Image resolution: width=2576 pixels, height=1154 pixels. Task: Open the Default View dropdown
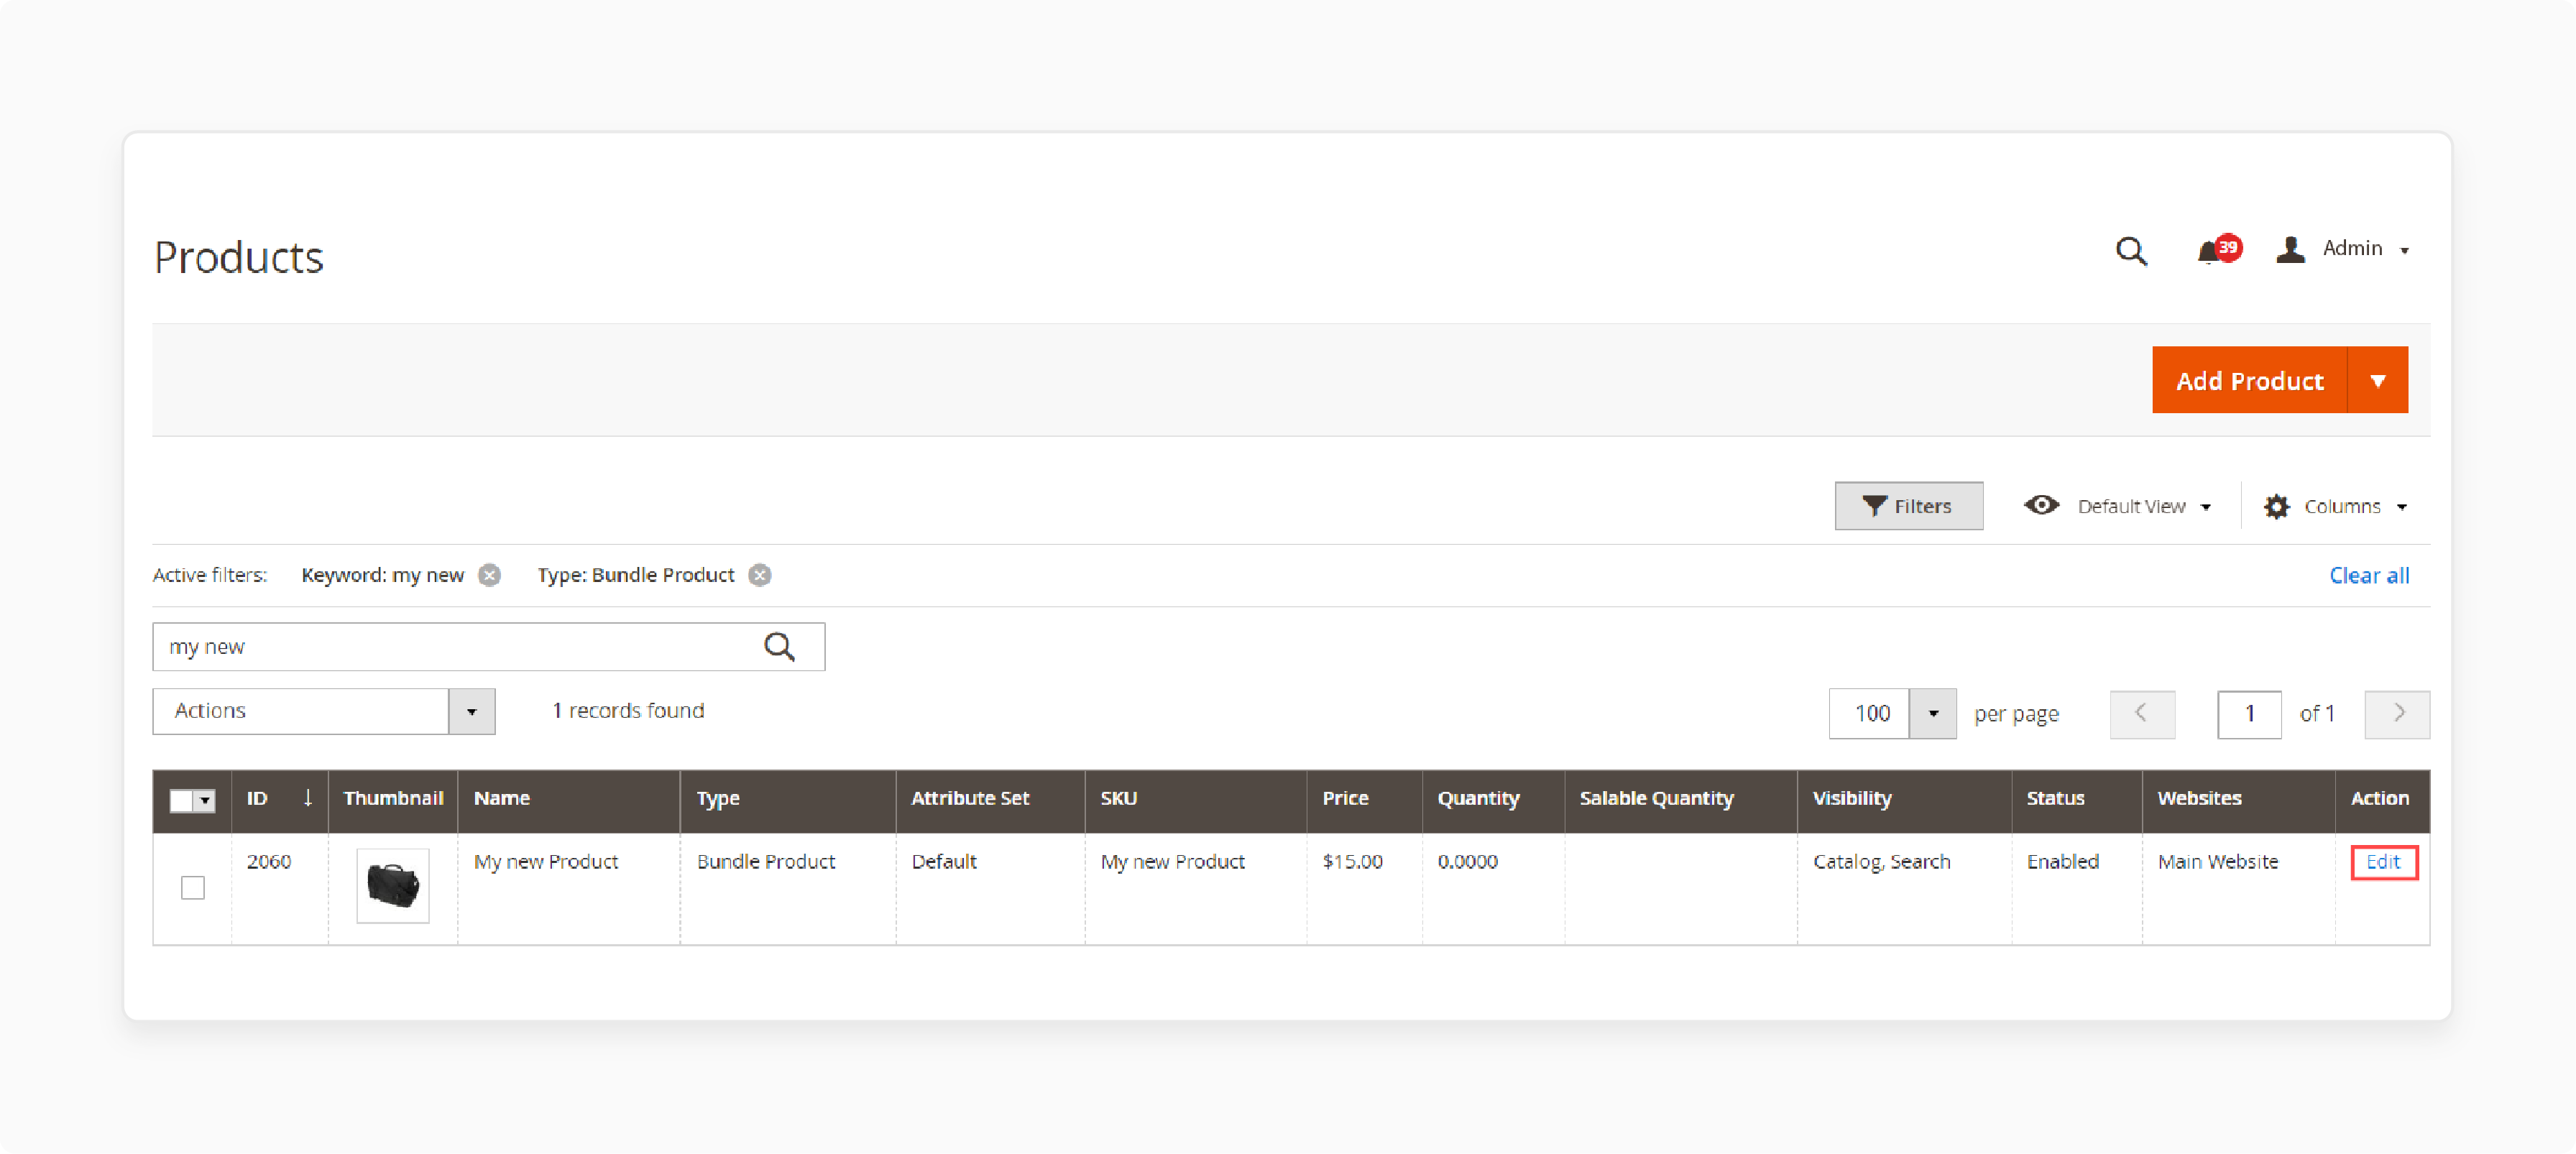click(2118, 506)
